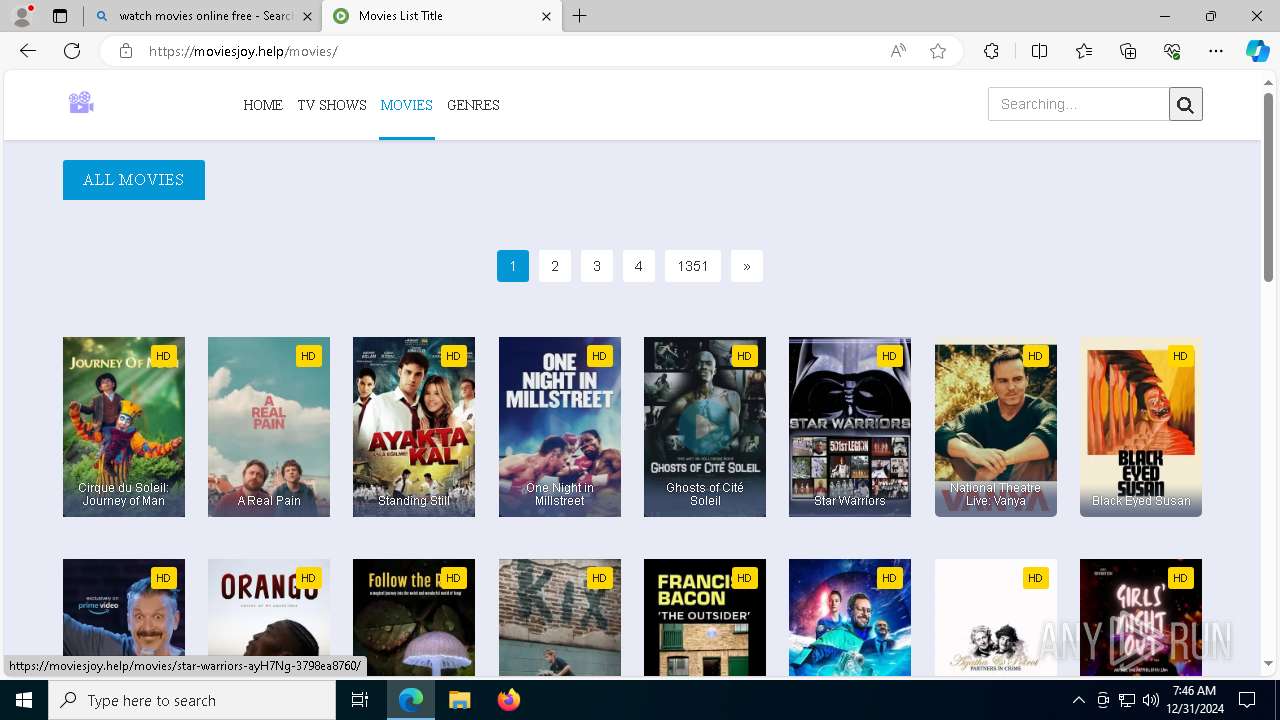Open tab actions menu

click(x=60, y=16)
